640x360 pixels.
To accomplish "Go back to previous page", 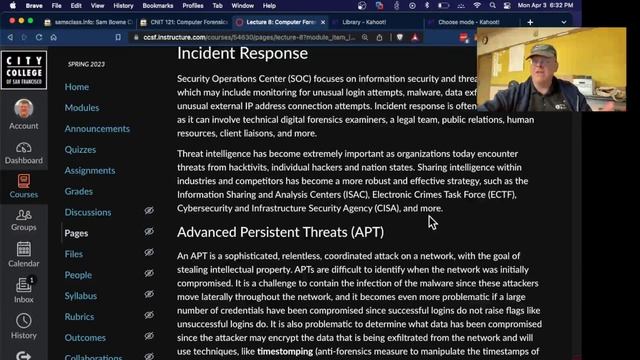I will tap(10, 37).
